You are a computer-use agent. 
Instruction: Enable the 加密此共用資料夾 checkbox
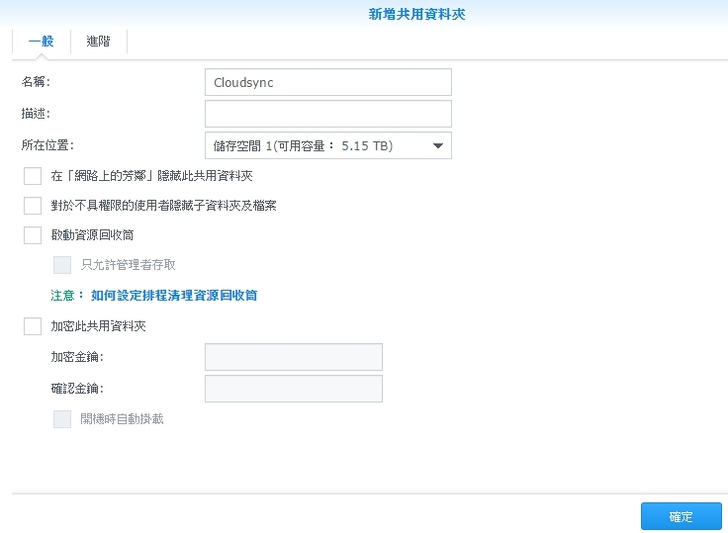[x=32, y=326]
